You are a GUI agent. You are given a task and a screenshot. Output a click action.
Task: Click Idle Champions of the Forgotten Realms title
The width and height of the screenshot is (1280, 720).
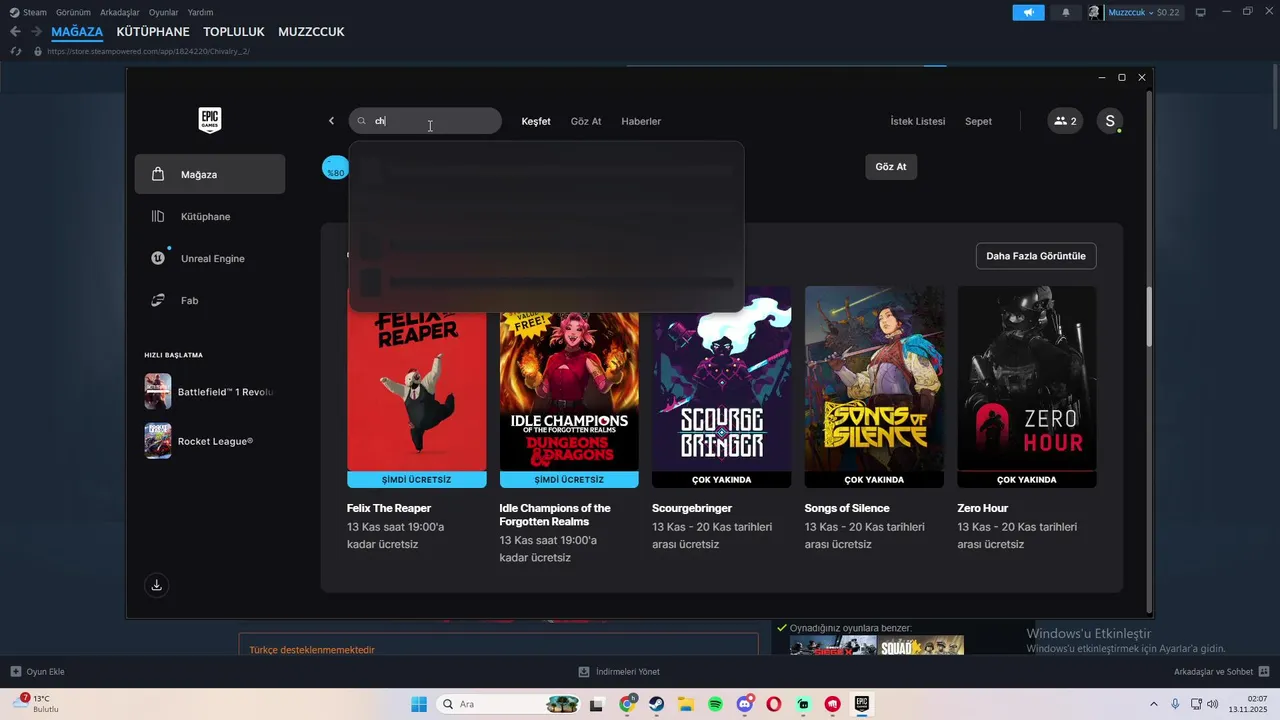click(x=555, y=515)
